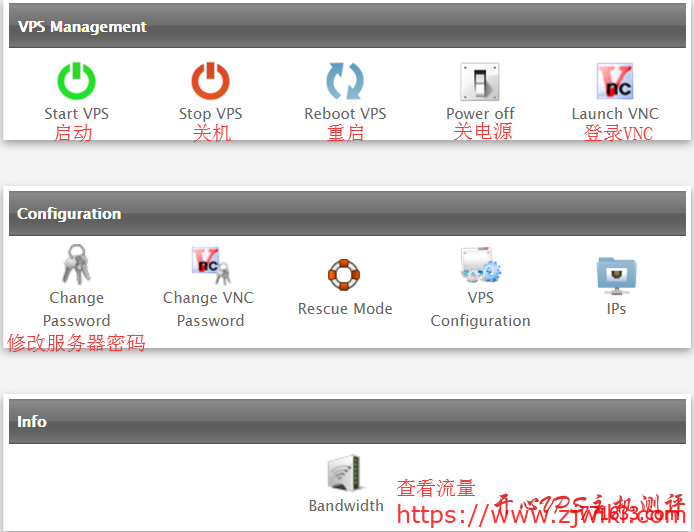Select the Stop VPS label

click(211, 114)
